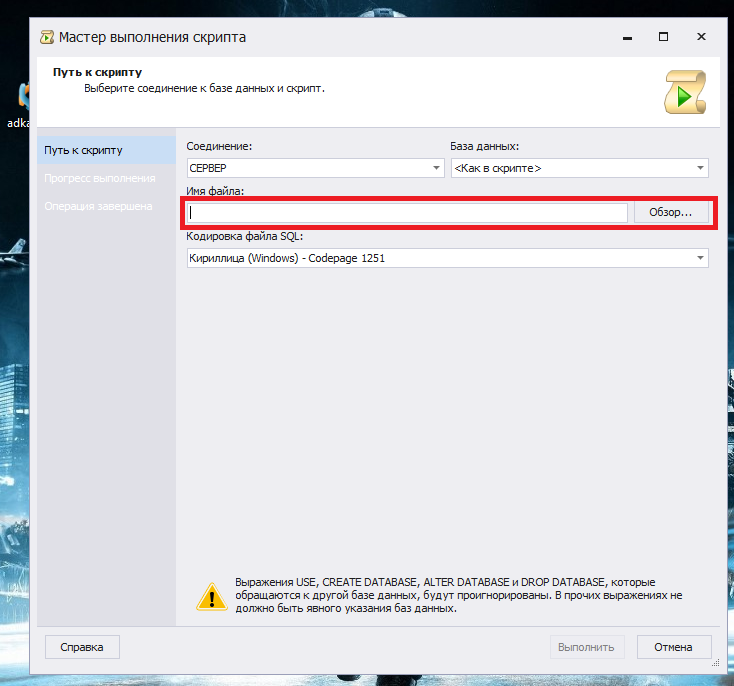Click the Обзор... browse button

(x=670, y=213)
